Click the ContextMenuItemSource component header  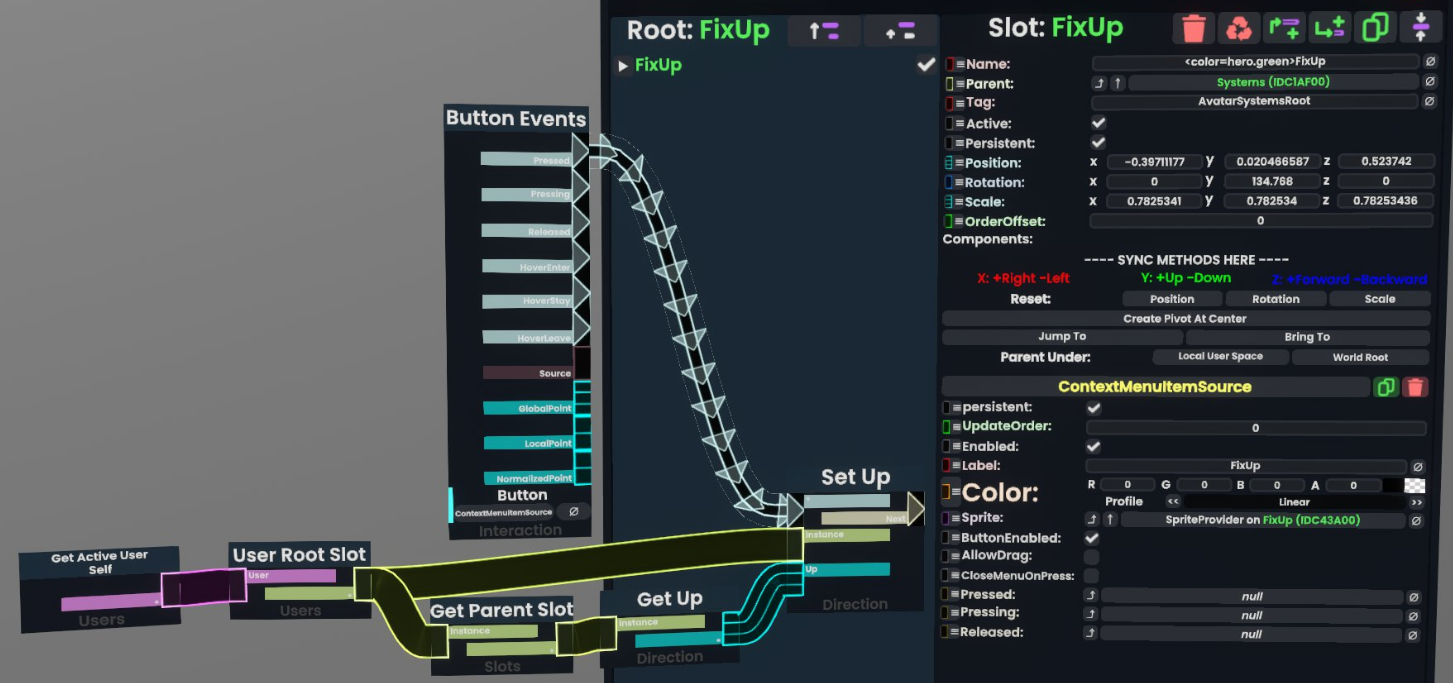coord(1154,387)
